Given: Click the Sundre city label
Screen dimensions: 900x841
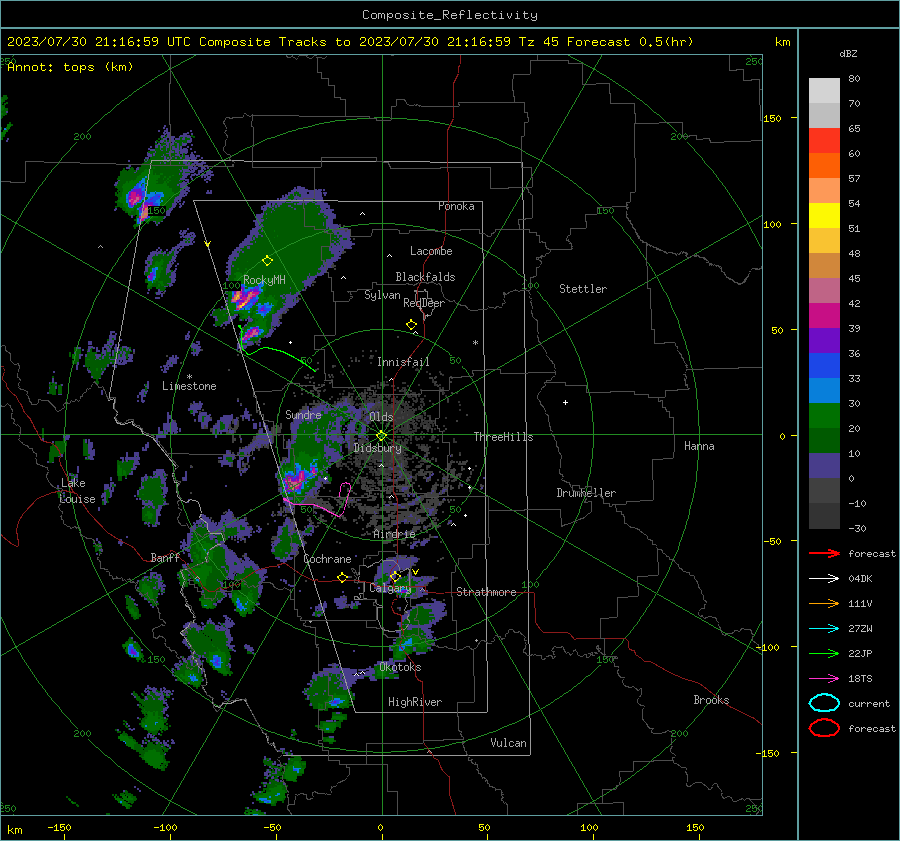Looking at the screenshot, I should (303, 414).
